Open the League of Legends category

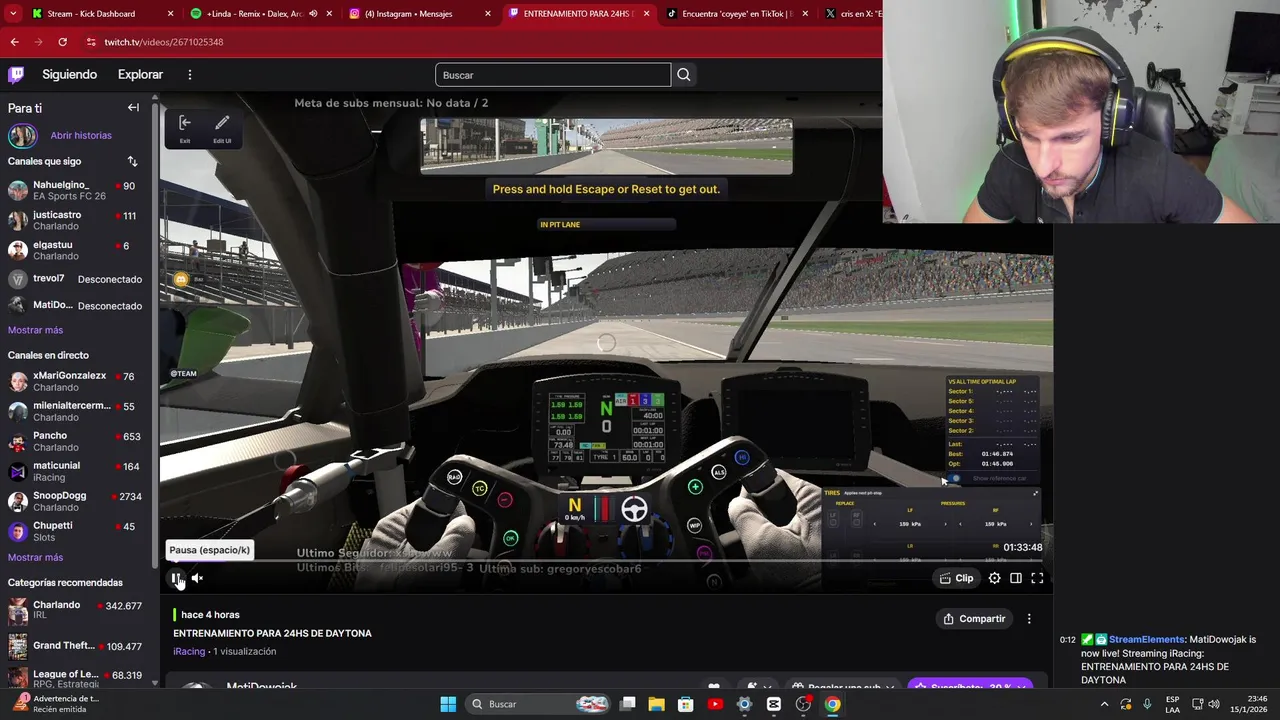point(78,679)
